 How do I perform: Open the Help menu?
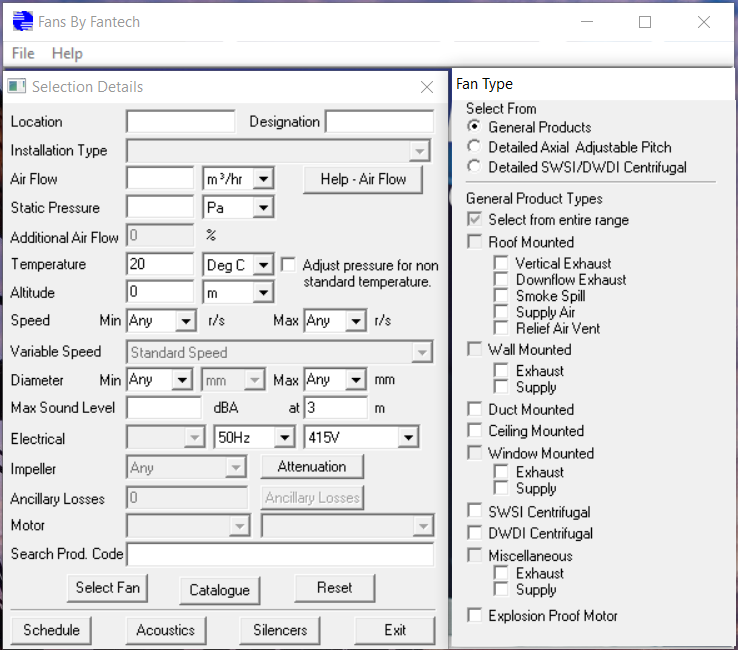67,53
